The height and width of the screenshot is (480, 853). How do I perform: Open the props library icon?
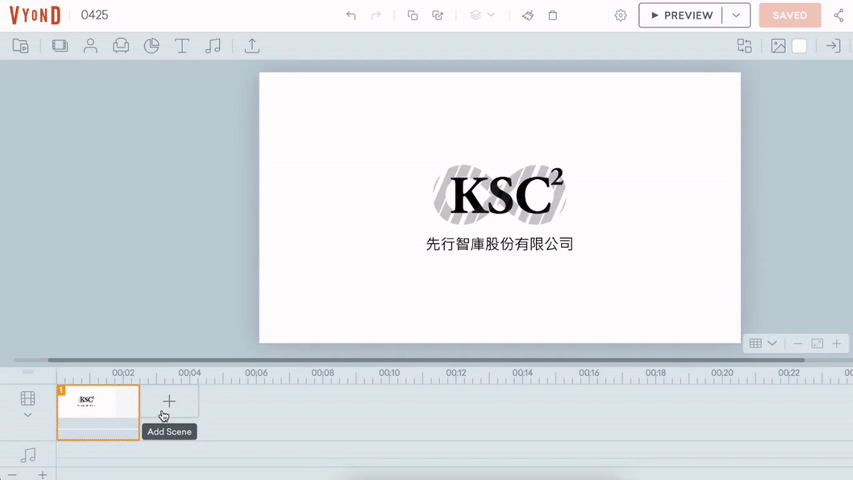pyautogui.click(x=121, y=46)
